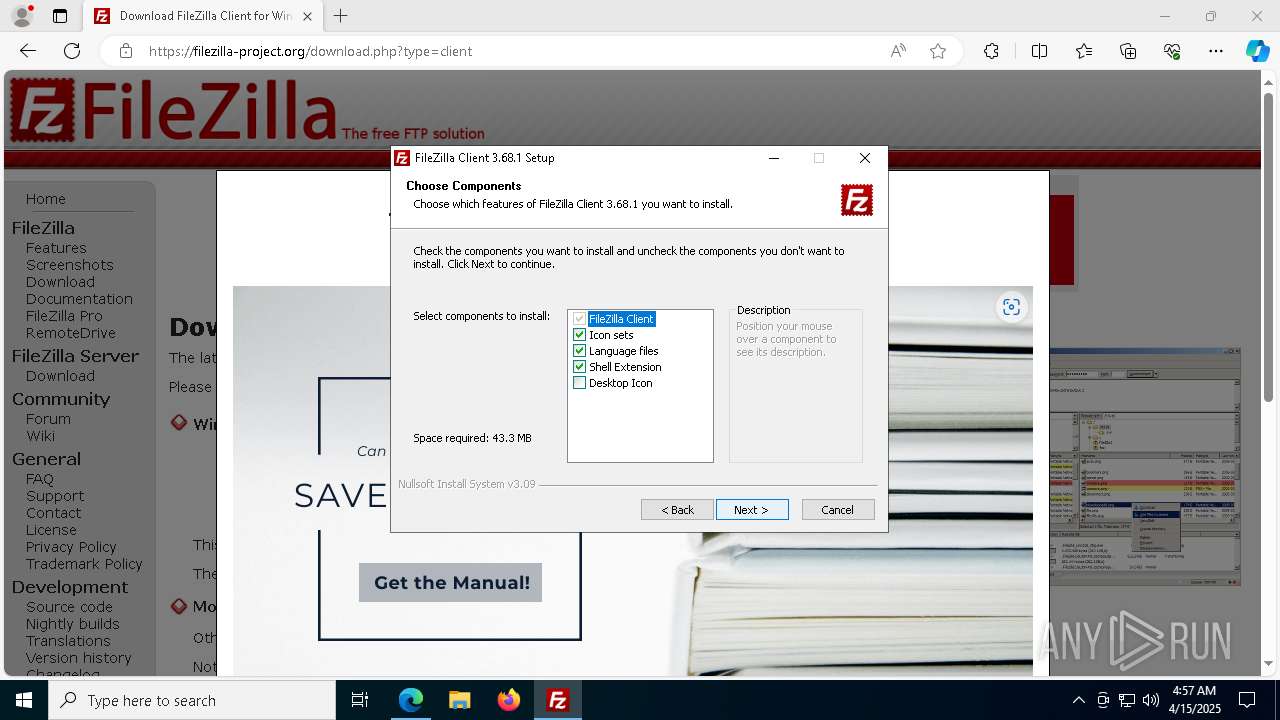The height and width of the screenshot is (720, 1280).
Task: Toggle Shell Extension component checkbox
Action: tap(579, 367)
